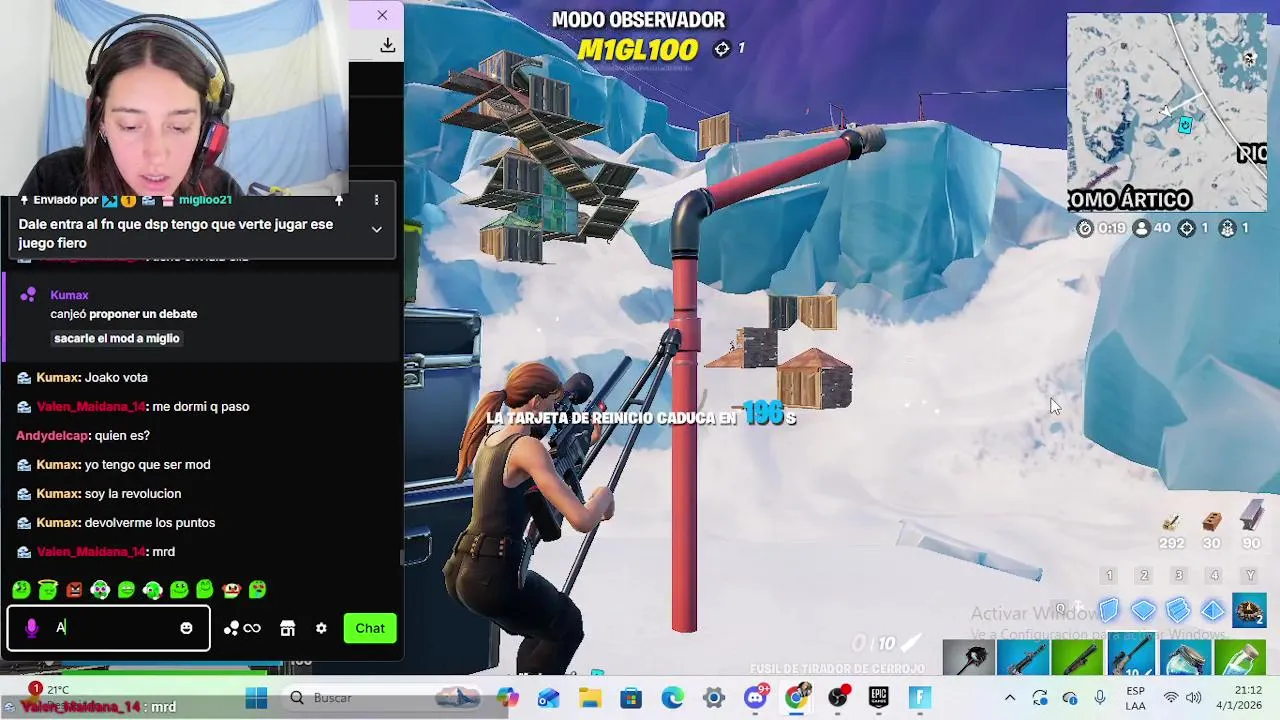Open Kumax profile in redemption notice

point(69,295)
